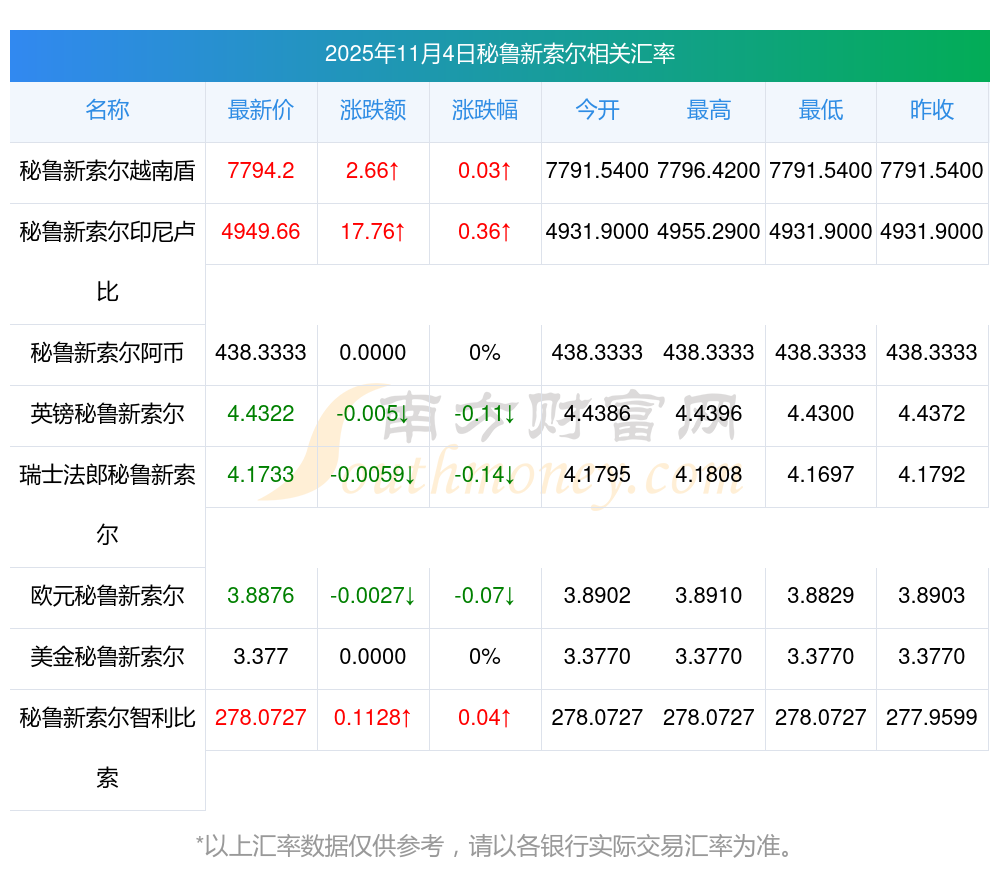Open the 欧元秘鲁新索尔 row name
Image resolution: width=1000 pixels, height=877 pixels.
pos(107,596)
